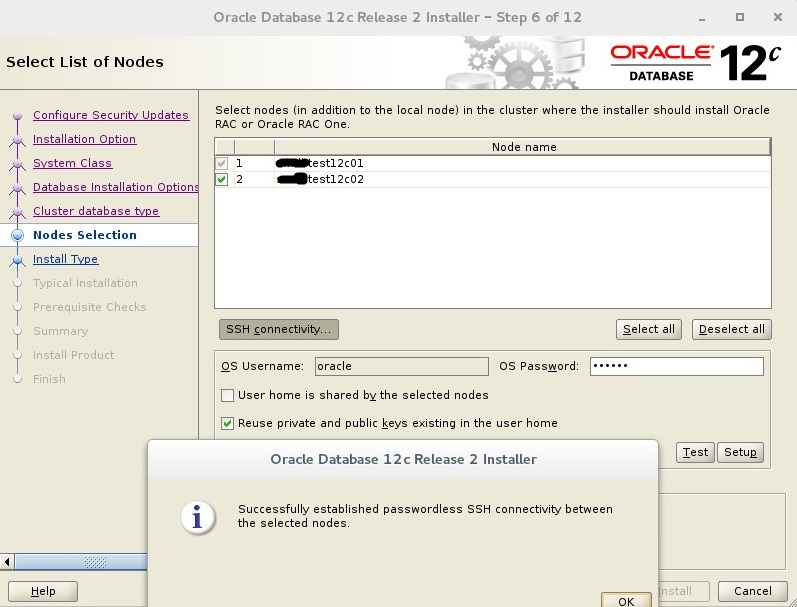
Task: Click the 'Successfully established passwordless SSH' message
Action: [x=425, y=516]
